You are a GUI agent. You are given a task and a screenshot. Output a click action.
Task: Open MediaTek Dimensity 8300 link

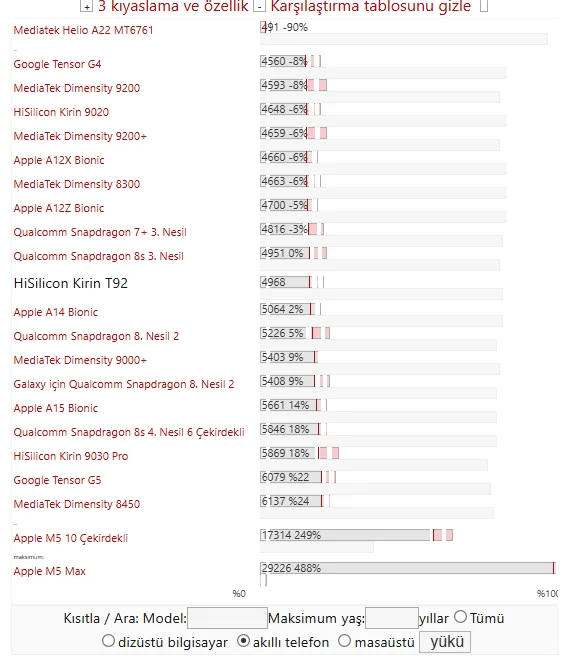(x=77, y=184)
